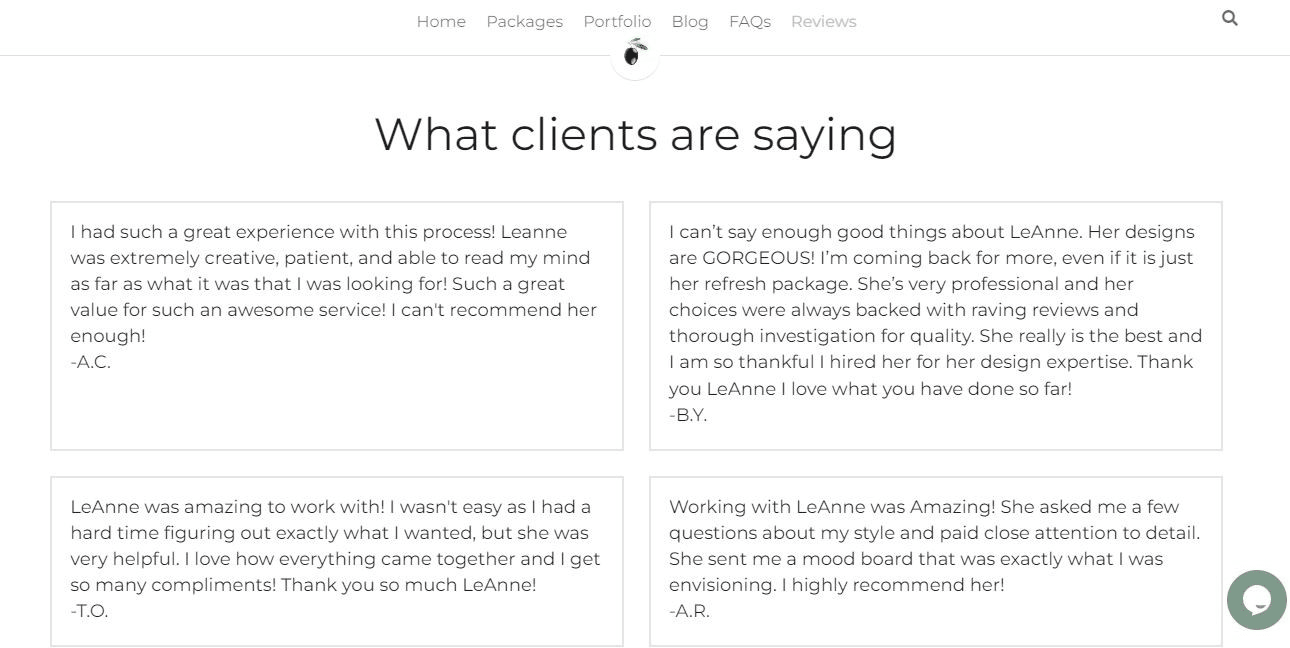Open the Packages menu item
This screenshot has width=1290, height=648.
[524, 22]
